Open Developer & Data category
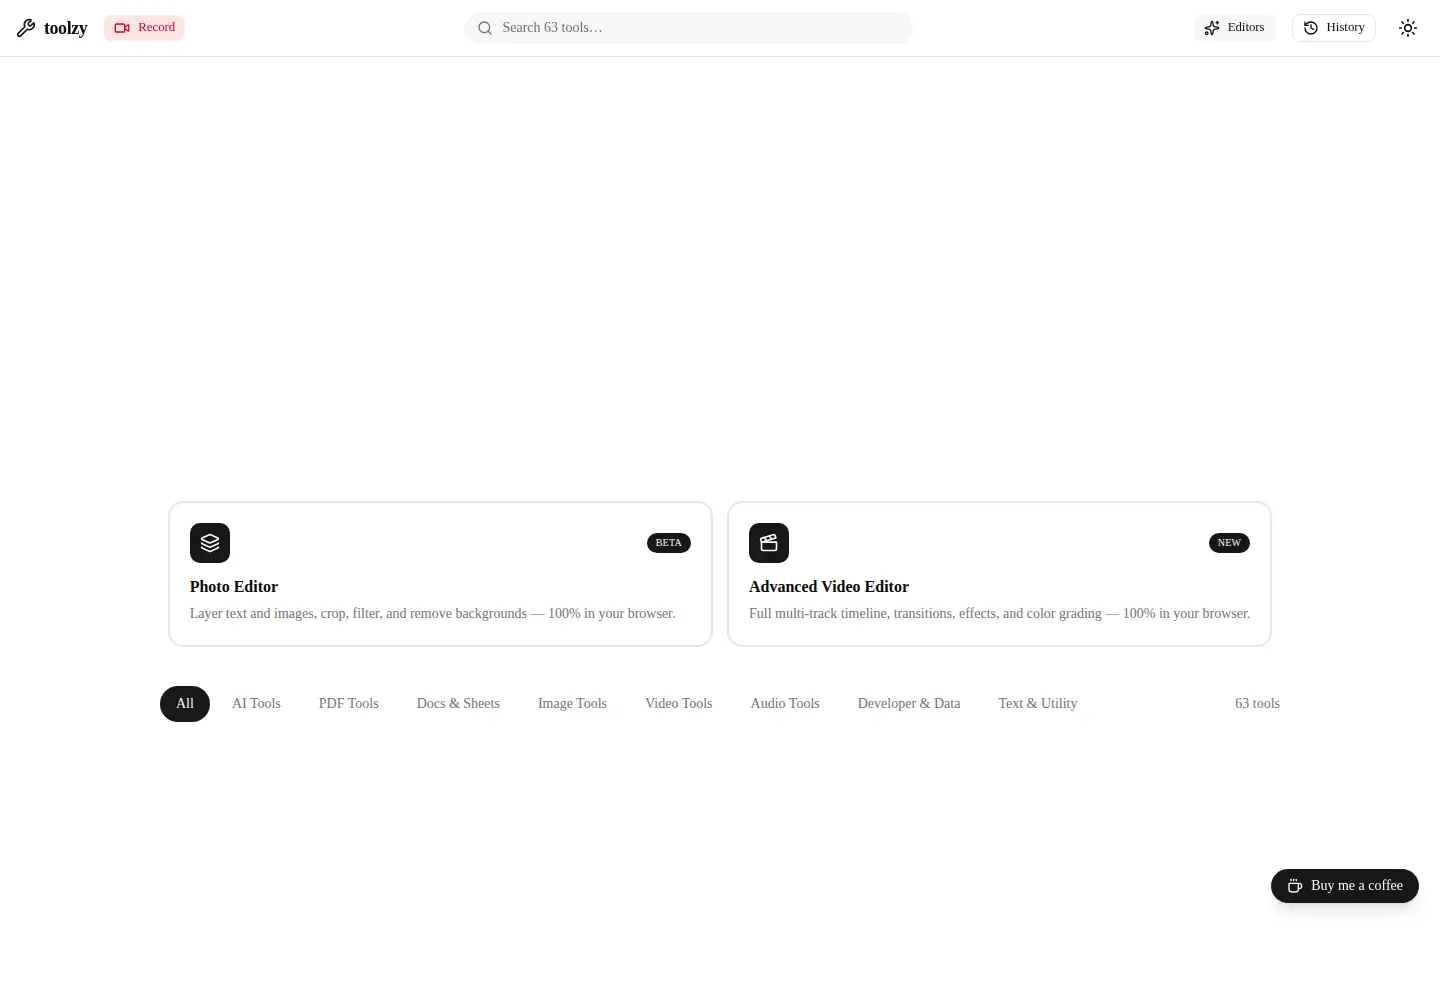Viewport: 1440px width, 1000px height. click(x=909, y=704)
